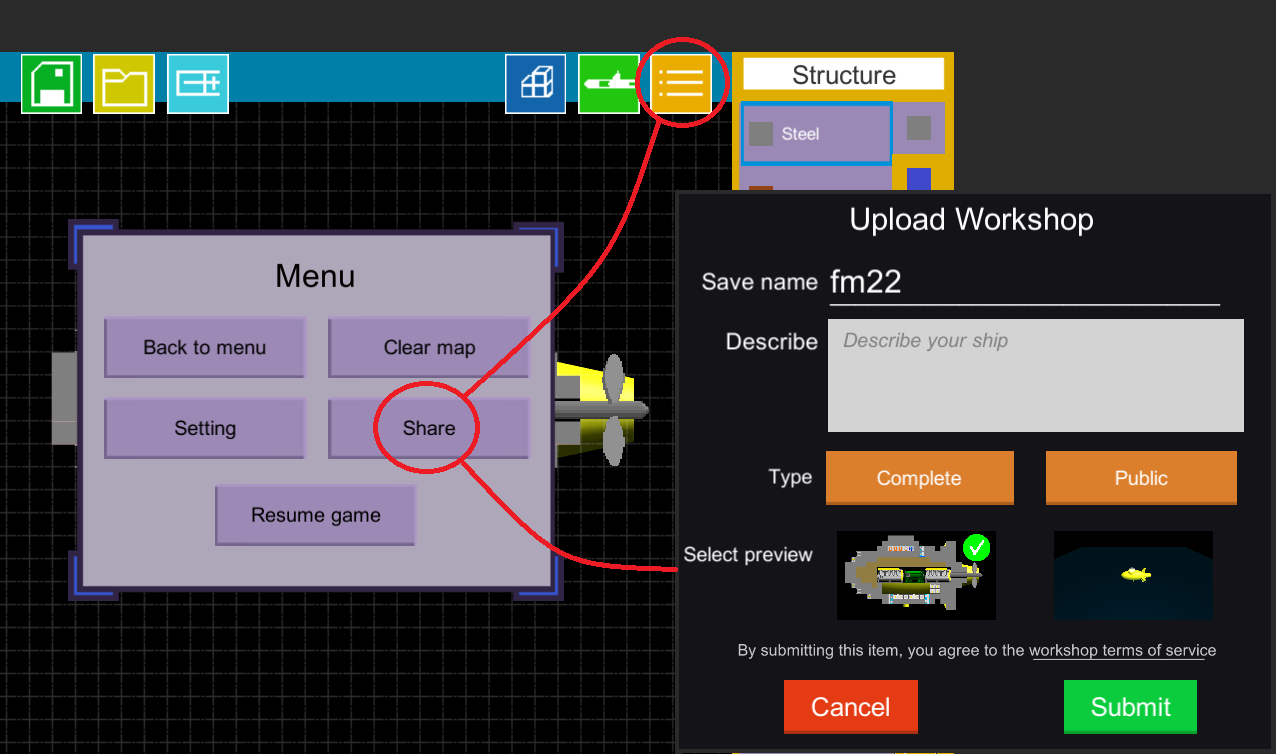Open the workshop terms of service link
The image size is (1276, 754).
[1123, 650]
